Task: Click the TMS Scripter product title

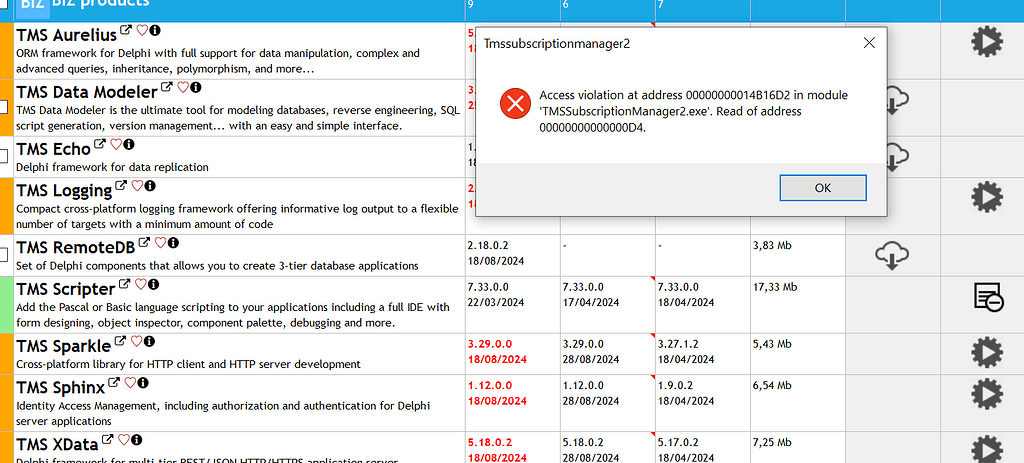Action: (x=65, y=289)
